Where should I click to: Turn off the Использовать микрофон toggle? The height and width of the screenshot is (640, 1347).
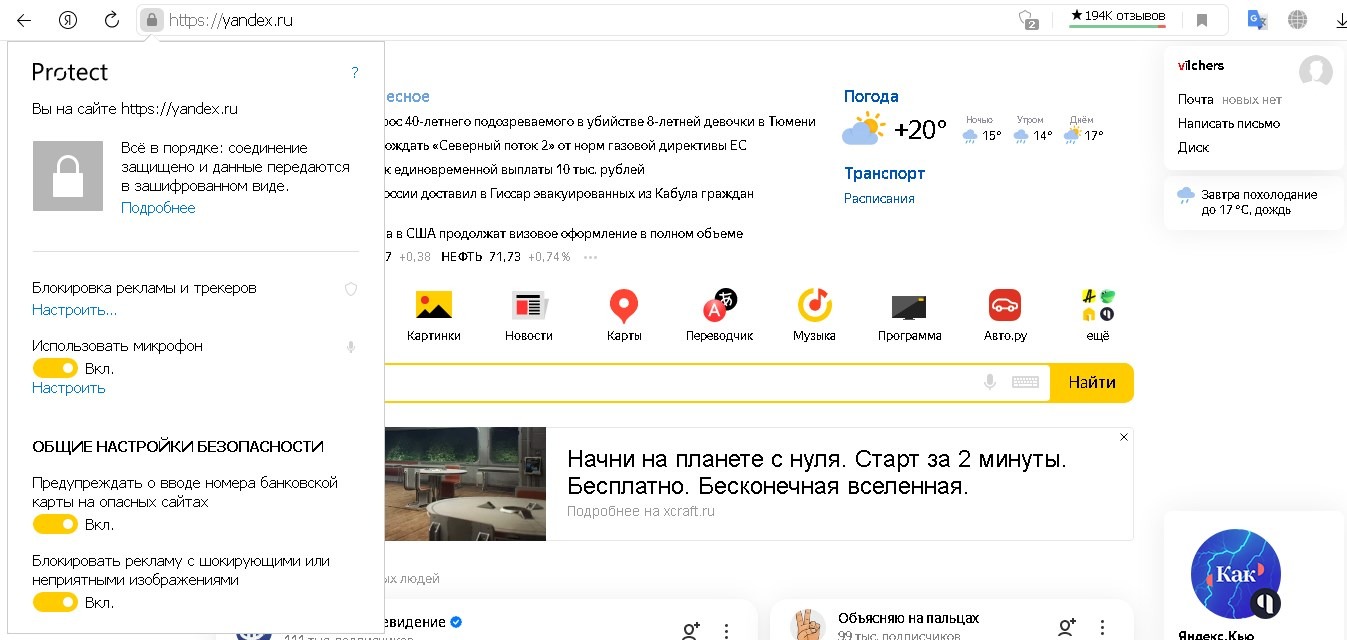tap(55, 368)
